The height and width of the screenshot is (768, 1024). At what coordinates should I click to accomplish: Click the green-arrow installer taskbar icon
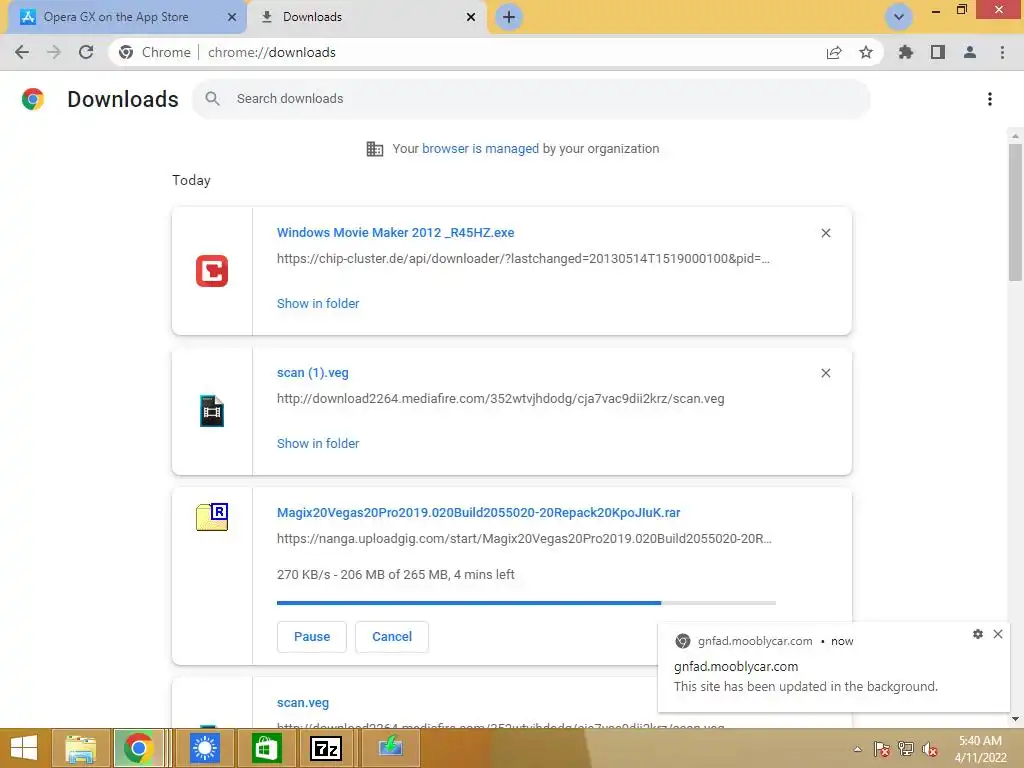tap(391, 748)
